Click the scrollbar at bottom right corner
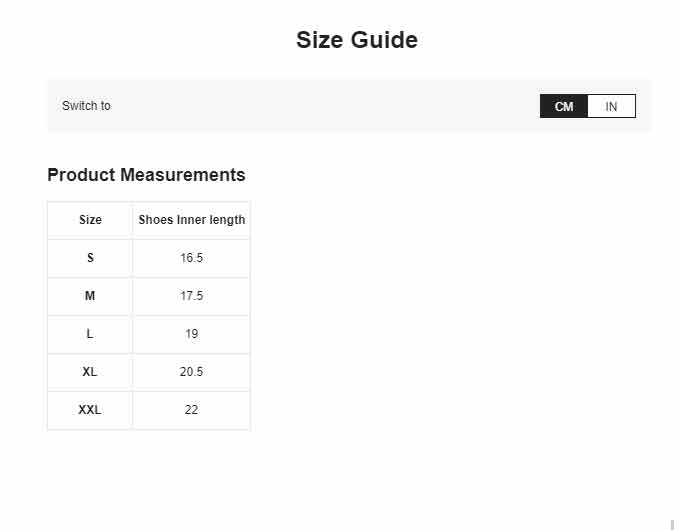Screen dimensions: 674x530 click(x=672, y=525)
